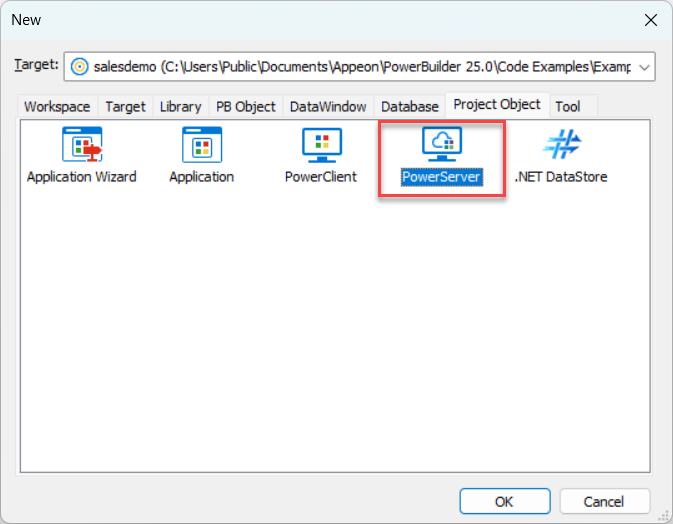Viewport: 673px width, 524px height.
Task: Switch to the PB Object tab
Action: tap(245, 106)
